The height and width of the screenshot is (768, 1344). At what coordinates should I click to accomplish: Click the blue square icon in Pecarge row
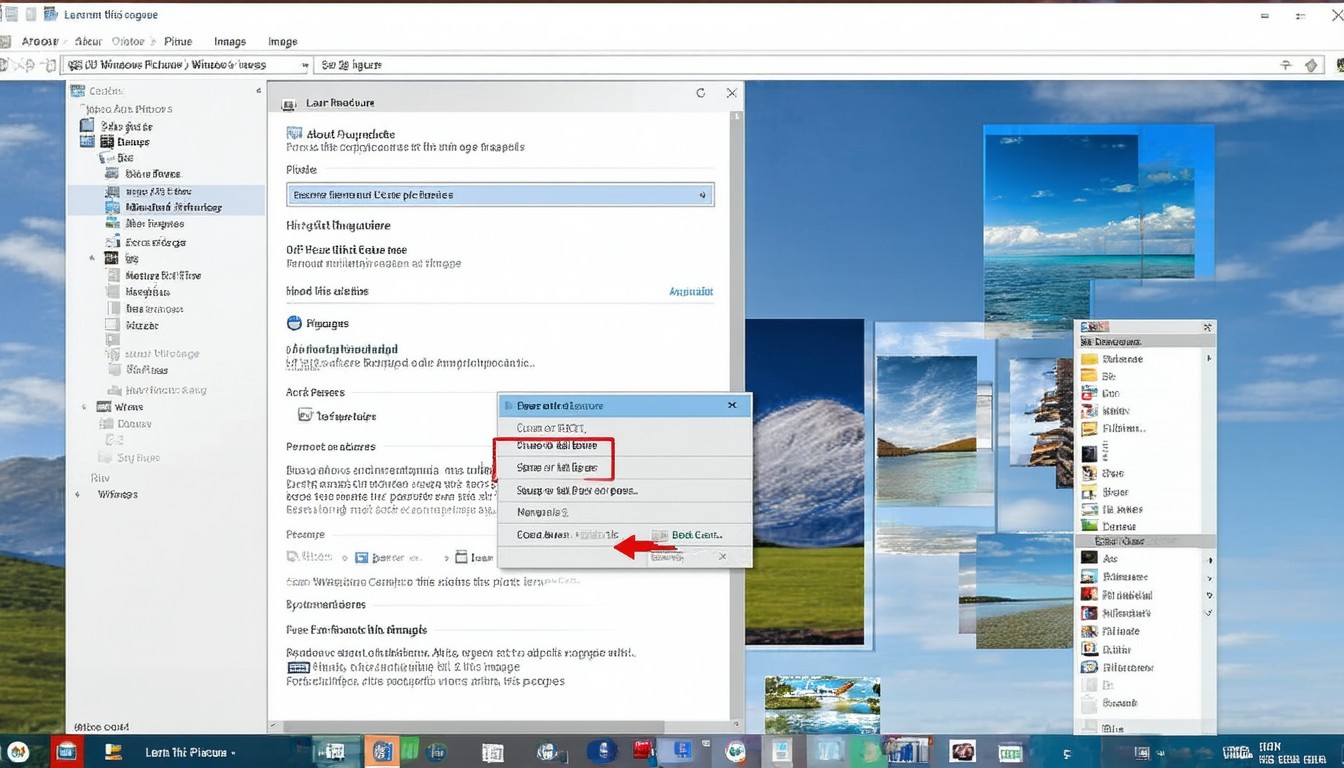tap(362, 557)
